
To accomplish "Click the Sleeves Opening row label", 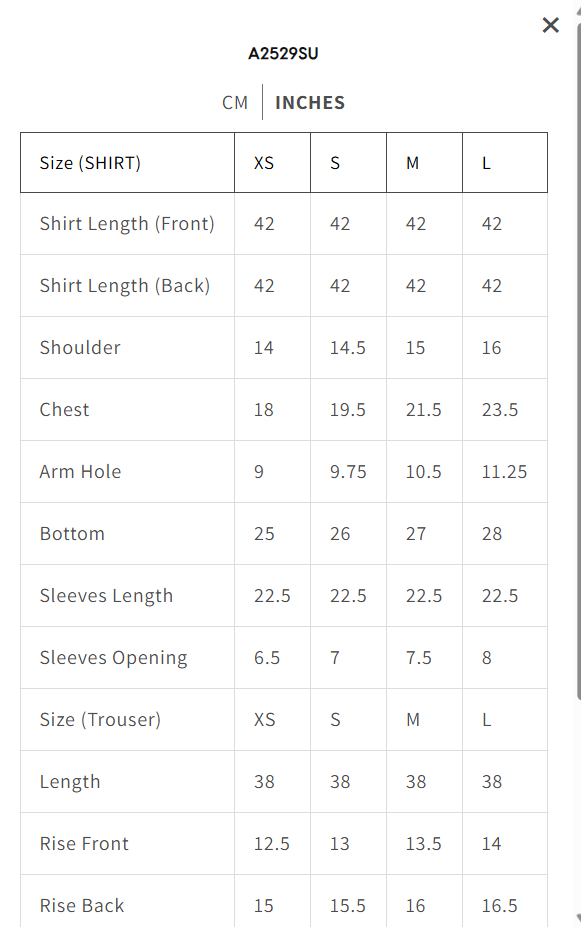I will coord(112,657).
